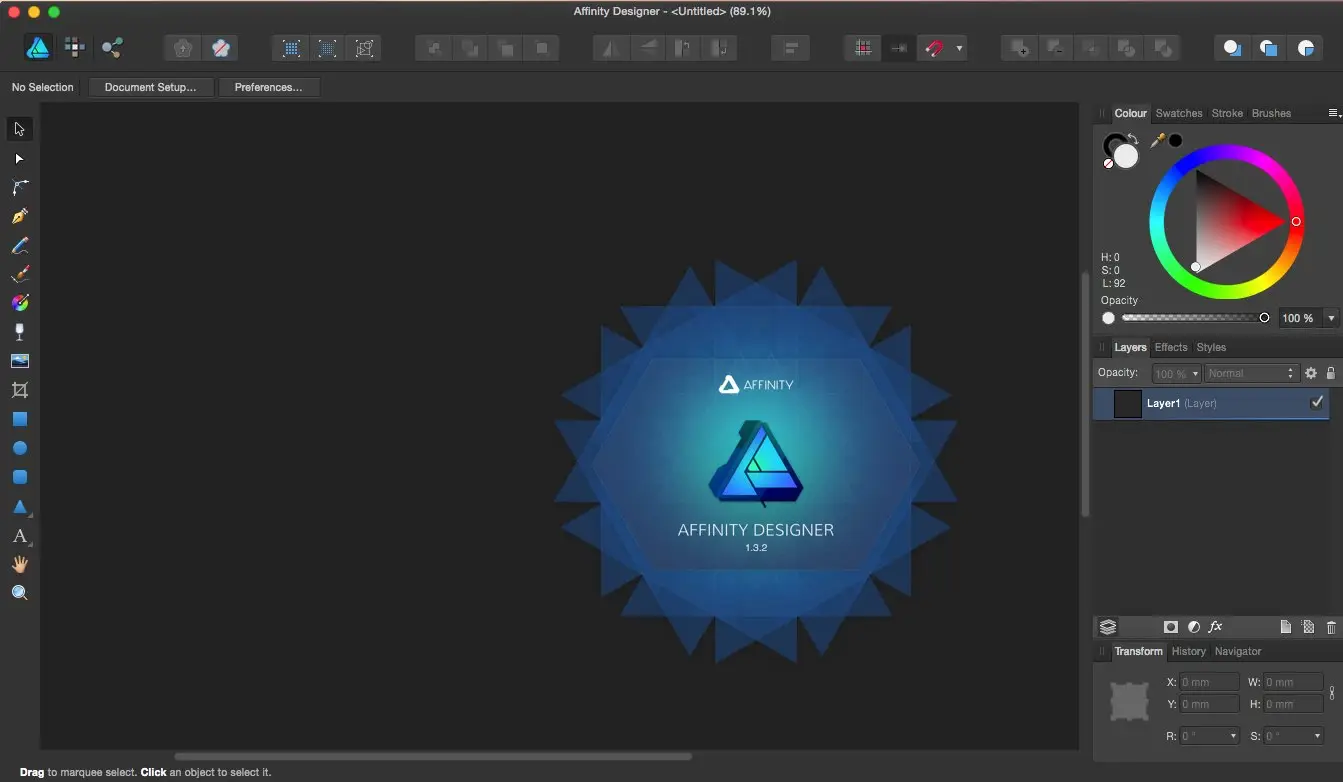Select the Fill (gradient) tool
Screen dimensions: 1343x782
[19, 303]
